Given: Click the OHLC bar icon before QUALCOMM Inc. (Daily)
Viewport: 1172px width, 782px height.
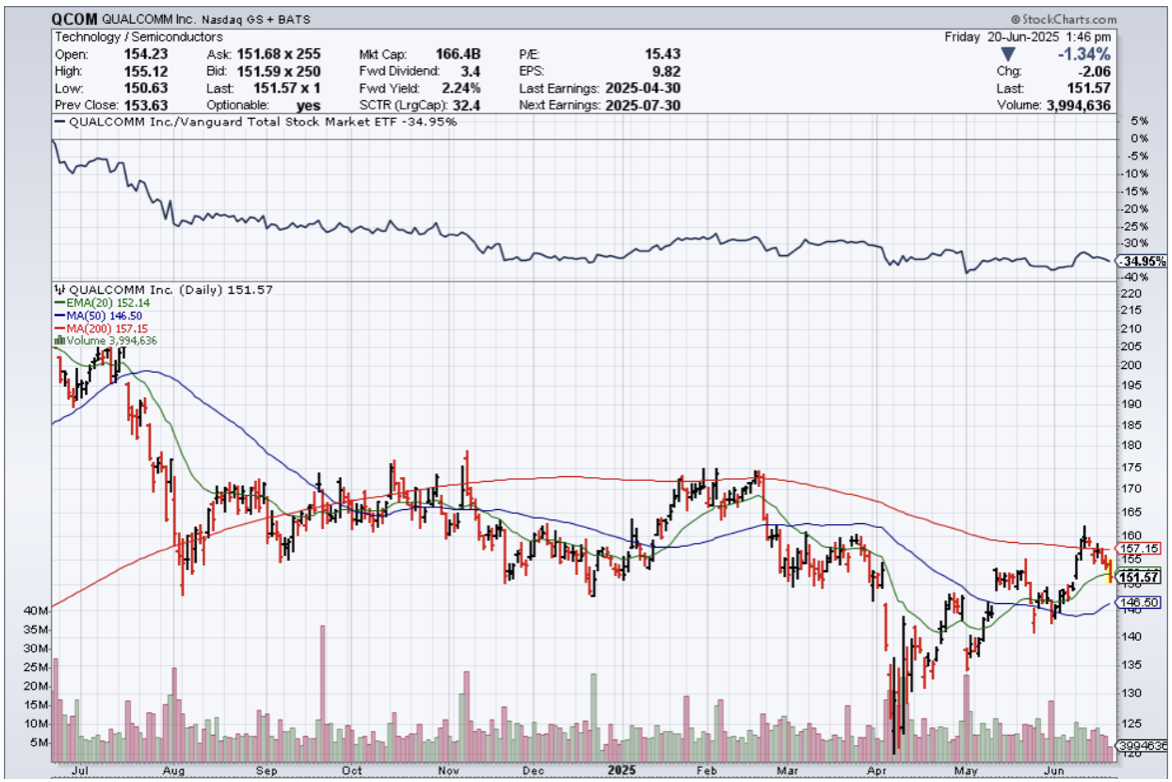Looking at the screenshot, I should 57,290.
